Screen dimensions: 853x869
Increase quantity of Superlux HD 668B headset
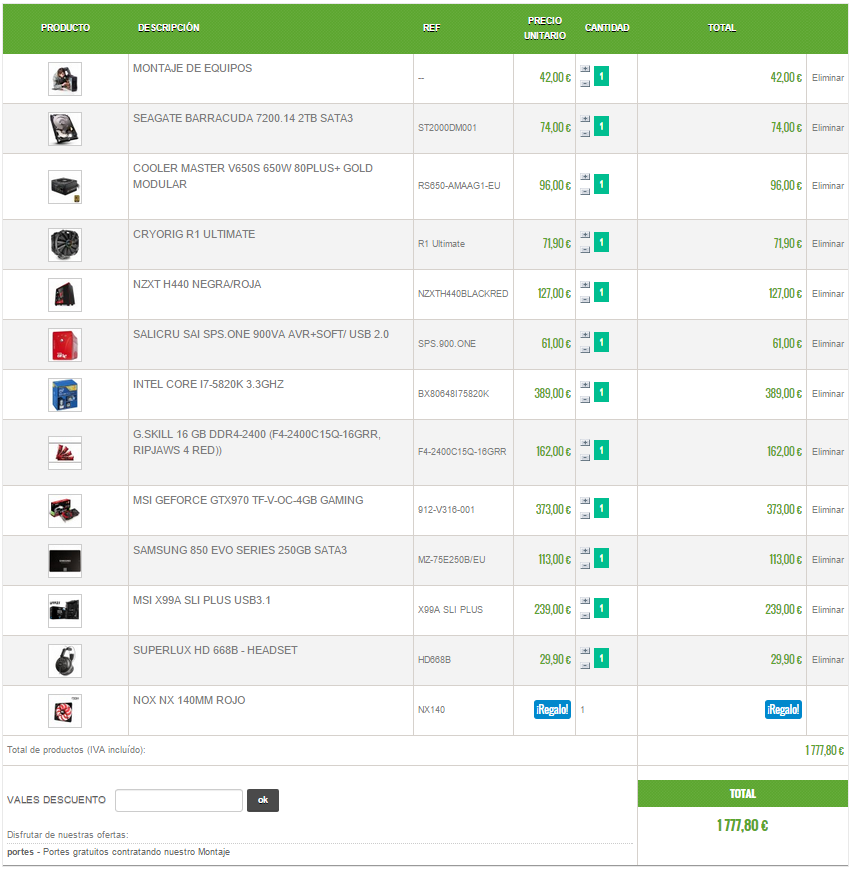pyautogui.click(x=585, y=651)
